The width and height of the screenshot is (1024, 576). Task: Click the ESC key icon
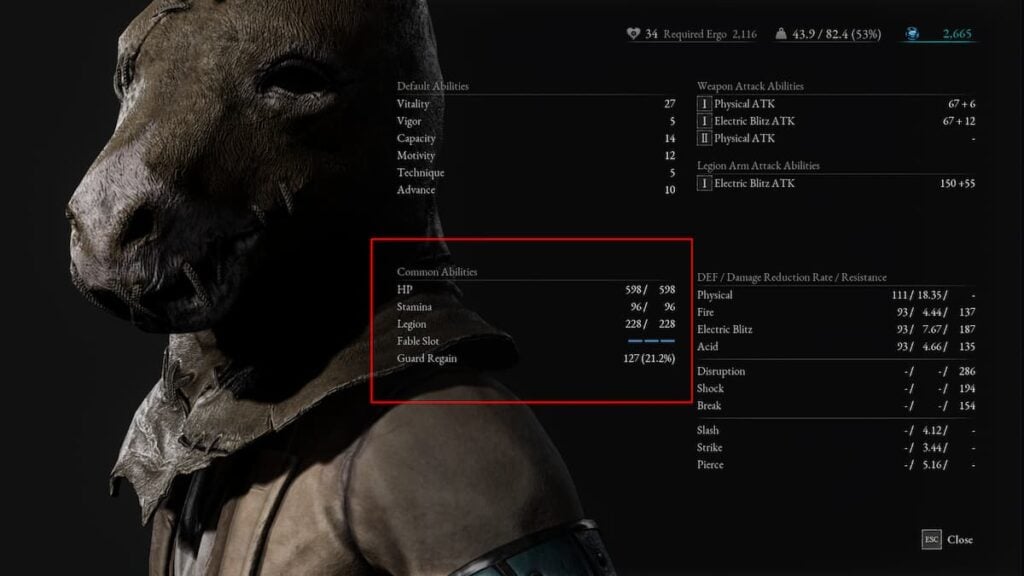coord(931,539)
